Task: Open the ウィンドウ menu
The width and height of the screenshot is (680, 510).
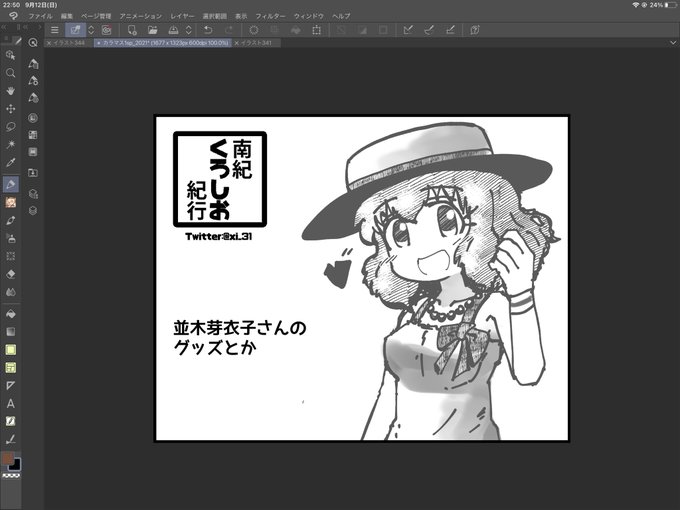Action: 309,16
